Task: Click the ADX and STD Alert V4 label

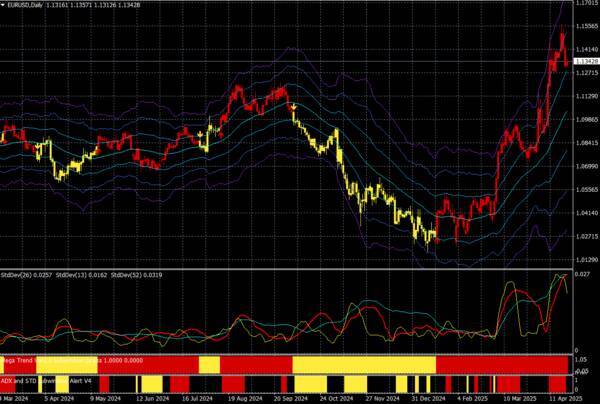Action: tap(50, 380)
